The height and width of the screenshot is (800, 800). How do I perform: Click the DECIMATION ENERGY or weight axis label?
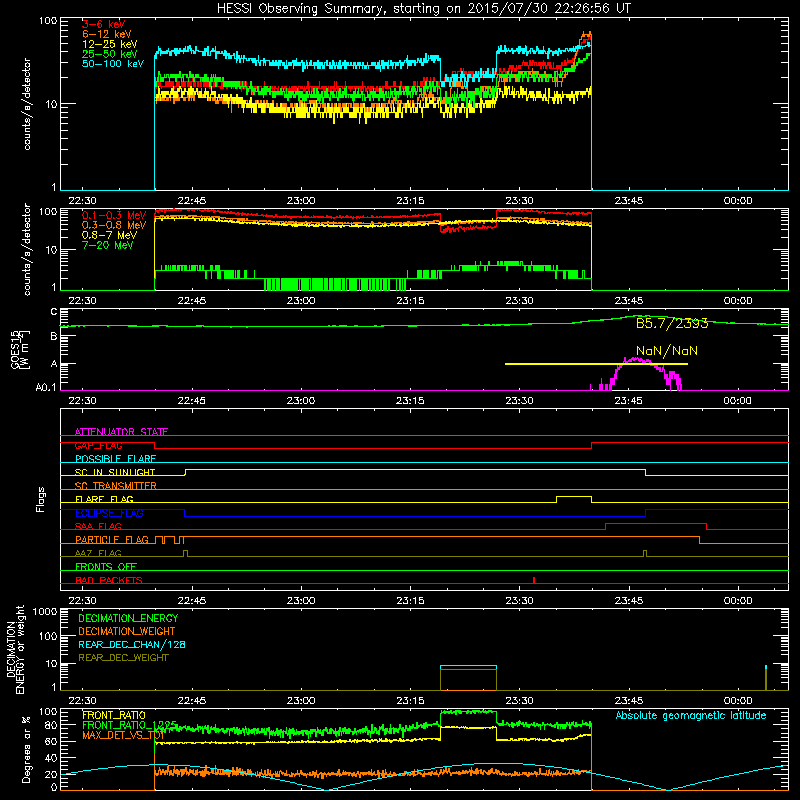tap(15, 649)
